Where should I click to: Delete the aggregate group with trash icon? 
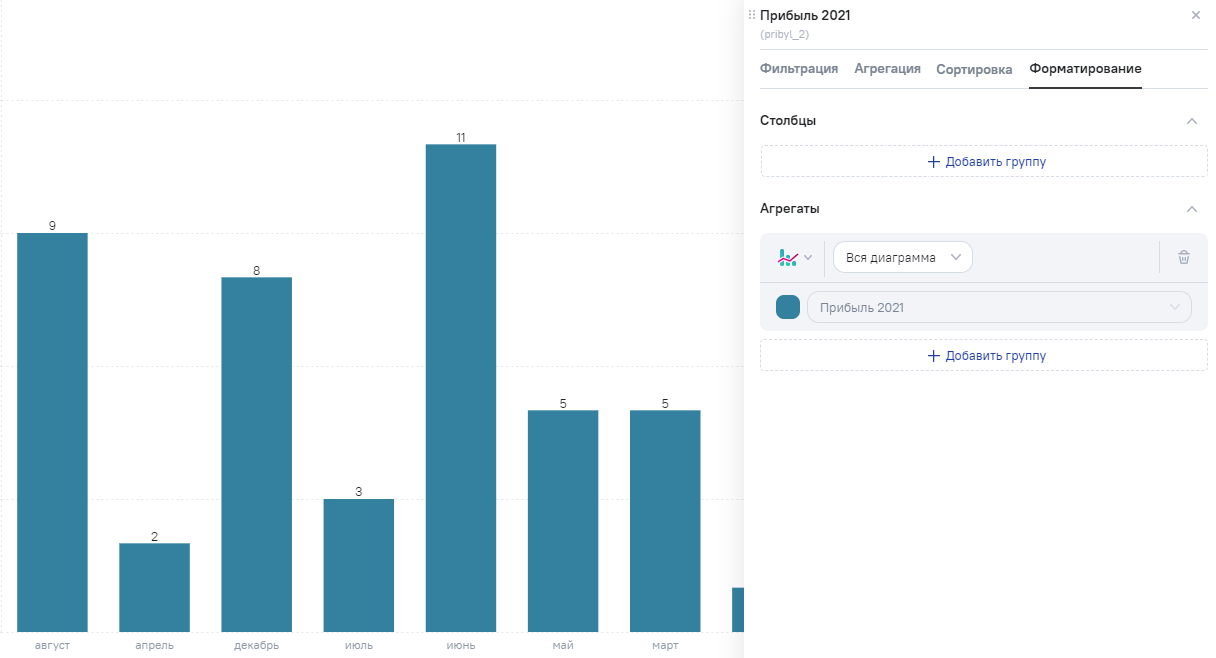[1184, 258]
